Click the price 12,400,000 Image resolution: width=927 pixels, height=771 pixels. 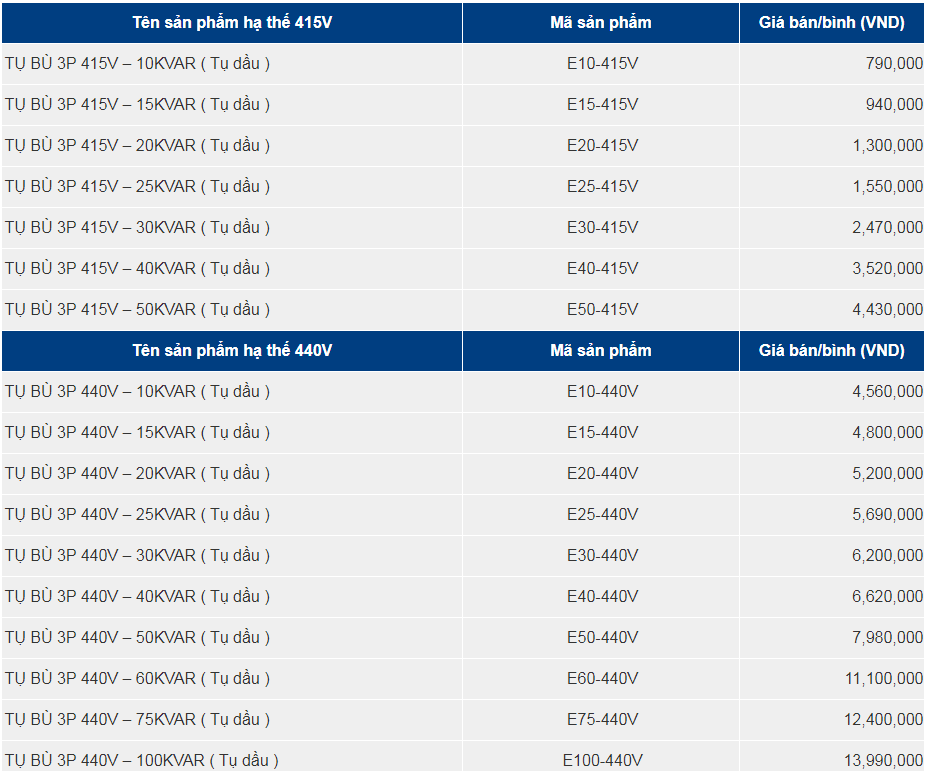tap(883, 719)
